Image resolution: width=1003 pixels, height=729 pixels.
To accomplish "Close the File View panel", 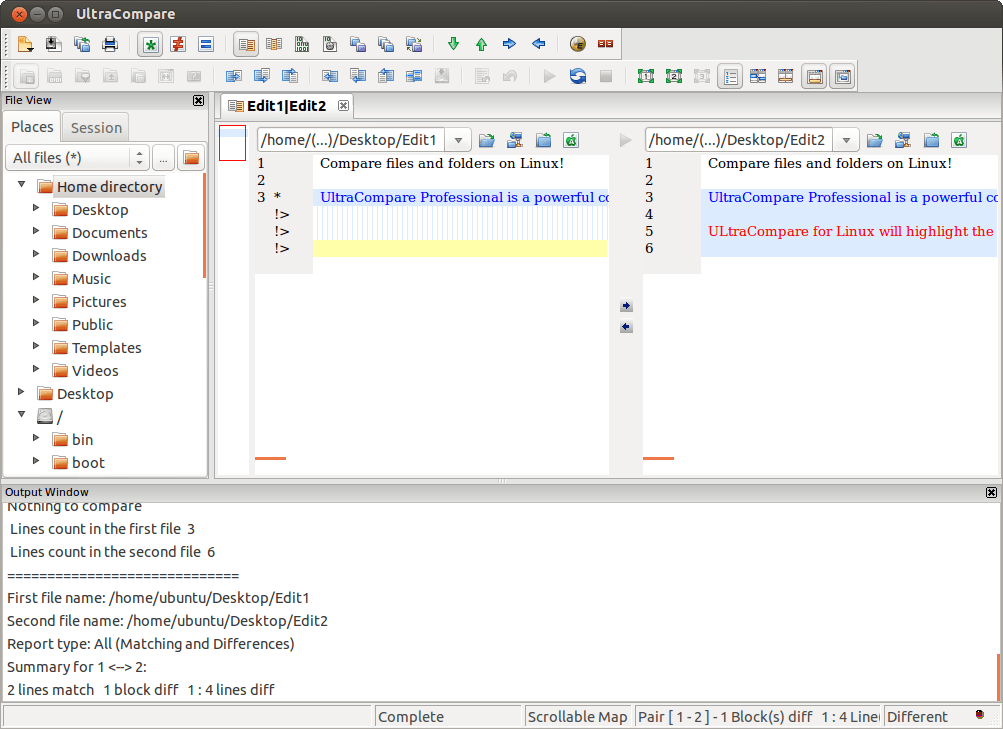I will pyautogui.click(x=198, y=100).
